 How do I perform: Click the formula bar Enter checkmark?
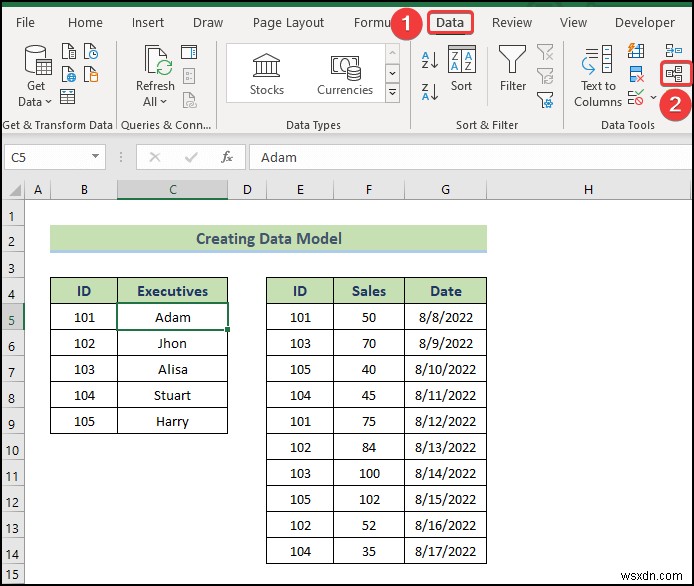point(191,157)
